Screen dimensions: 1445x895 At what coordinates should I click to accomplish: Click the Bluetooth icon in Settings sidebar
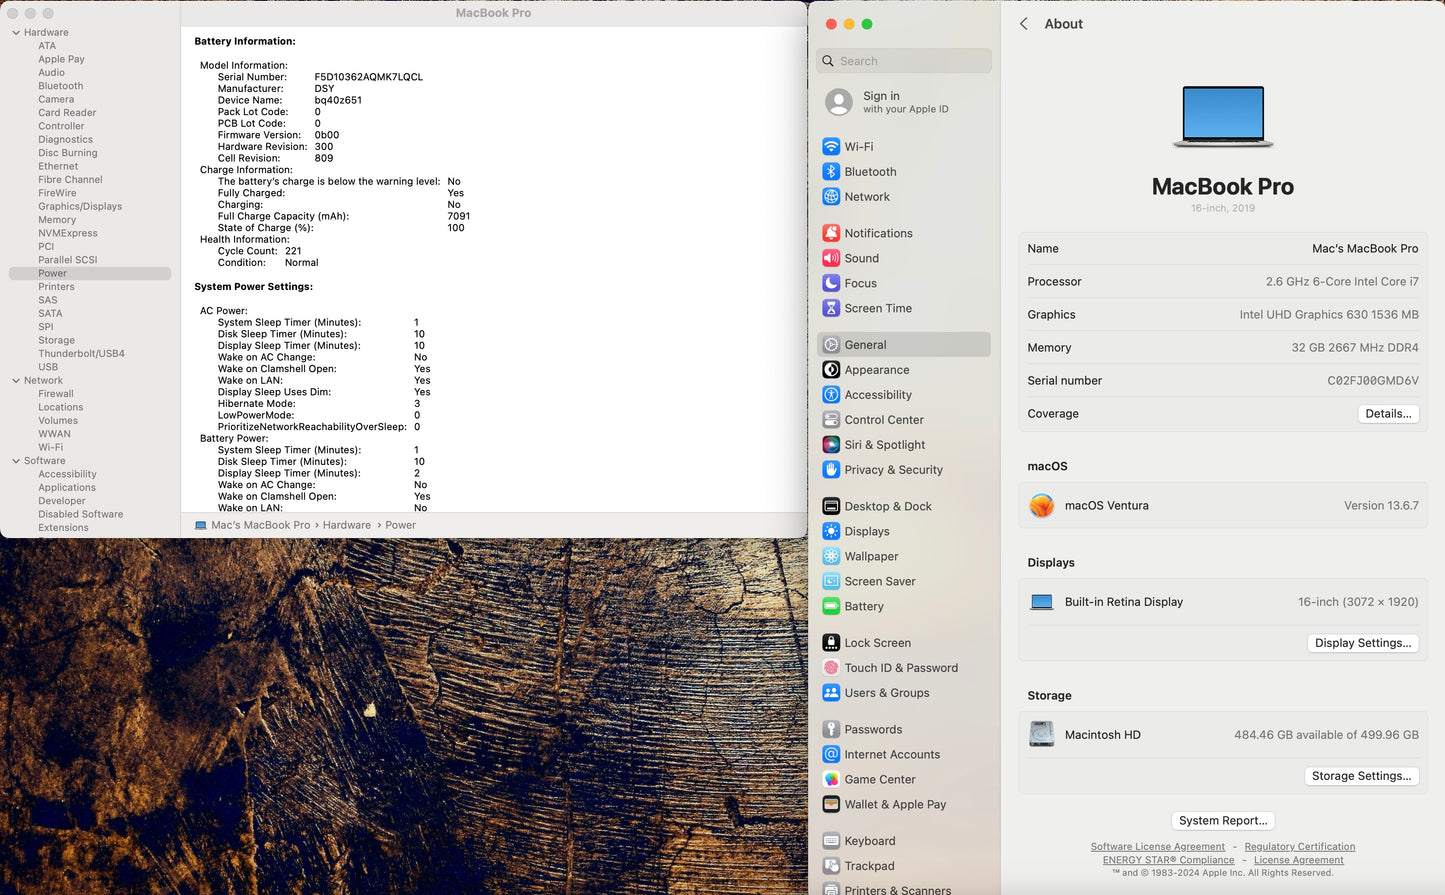[831, 172]
